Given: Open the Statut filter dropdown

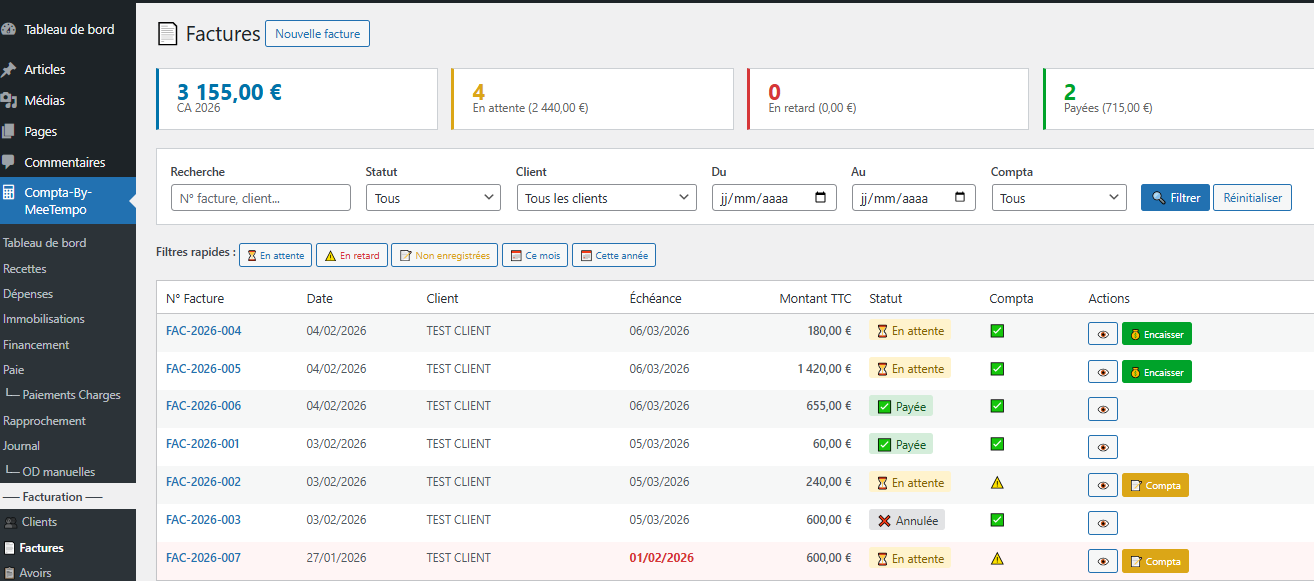Looking at the screenshot, I should pyautogui.click(x=432, y=197).
